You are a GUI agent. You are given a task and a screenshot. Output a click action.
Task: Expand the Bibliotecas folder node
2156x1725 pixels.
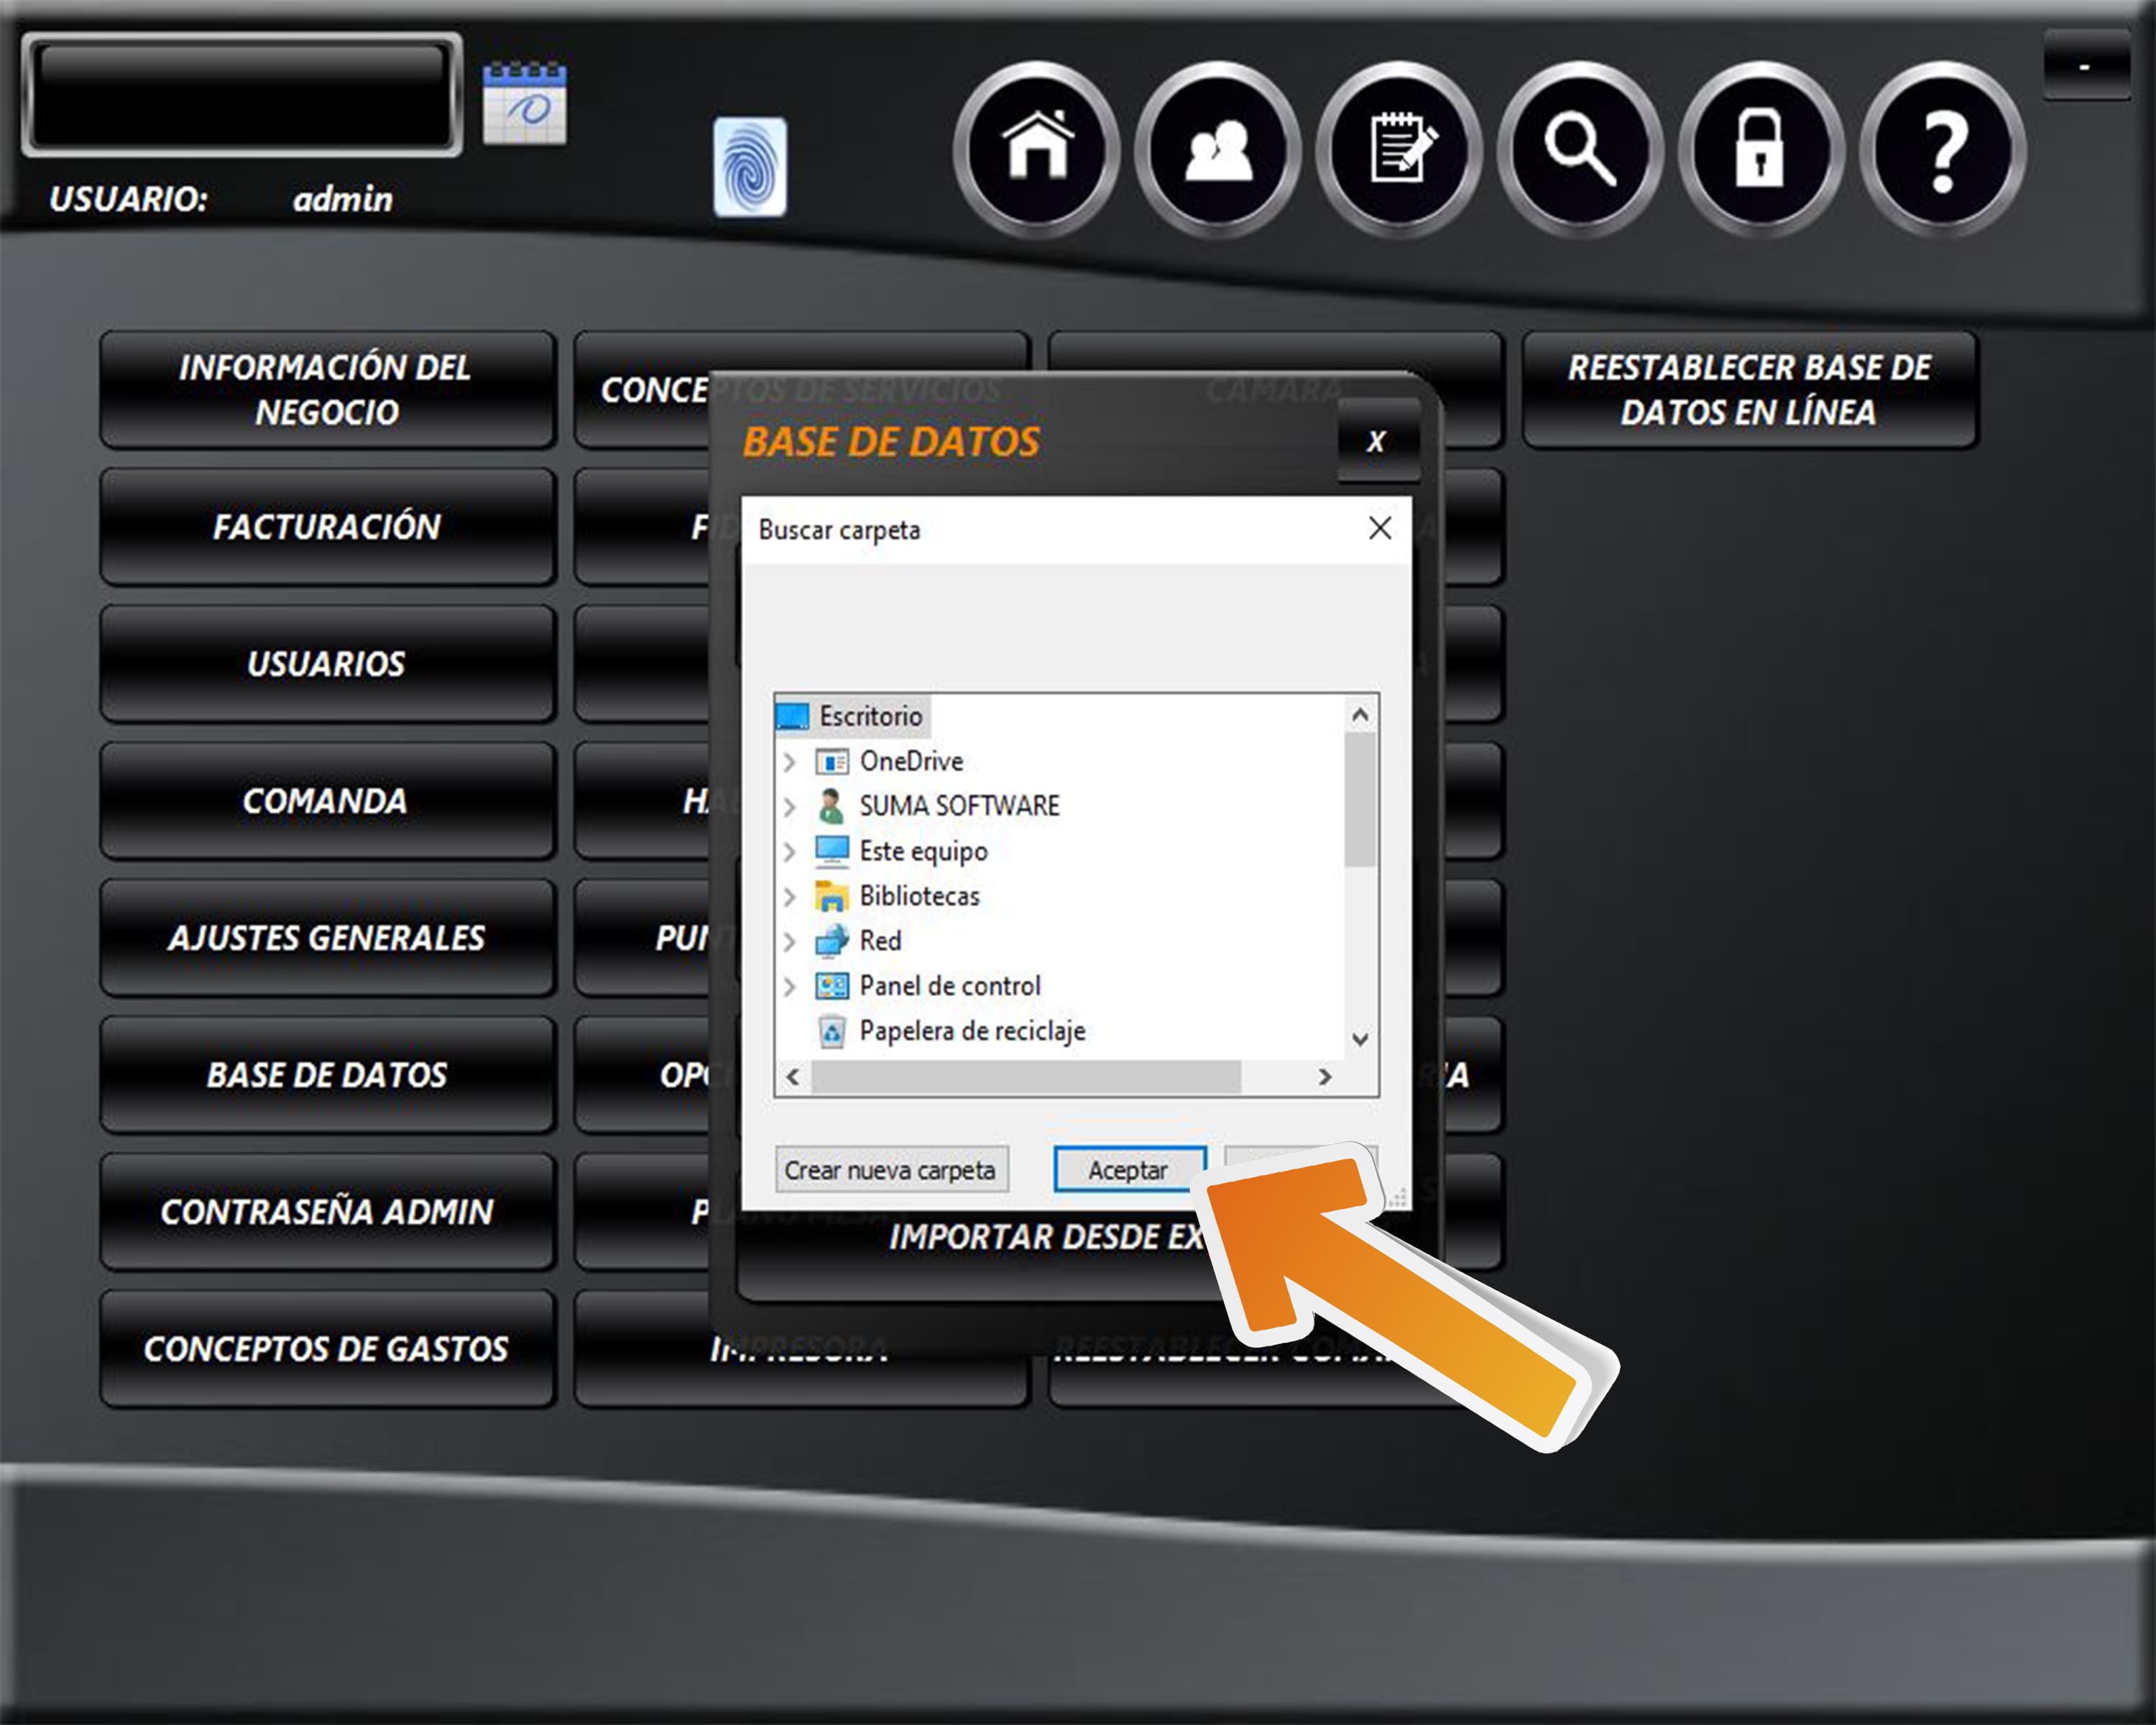(x=789, y=897)
